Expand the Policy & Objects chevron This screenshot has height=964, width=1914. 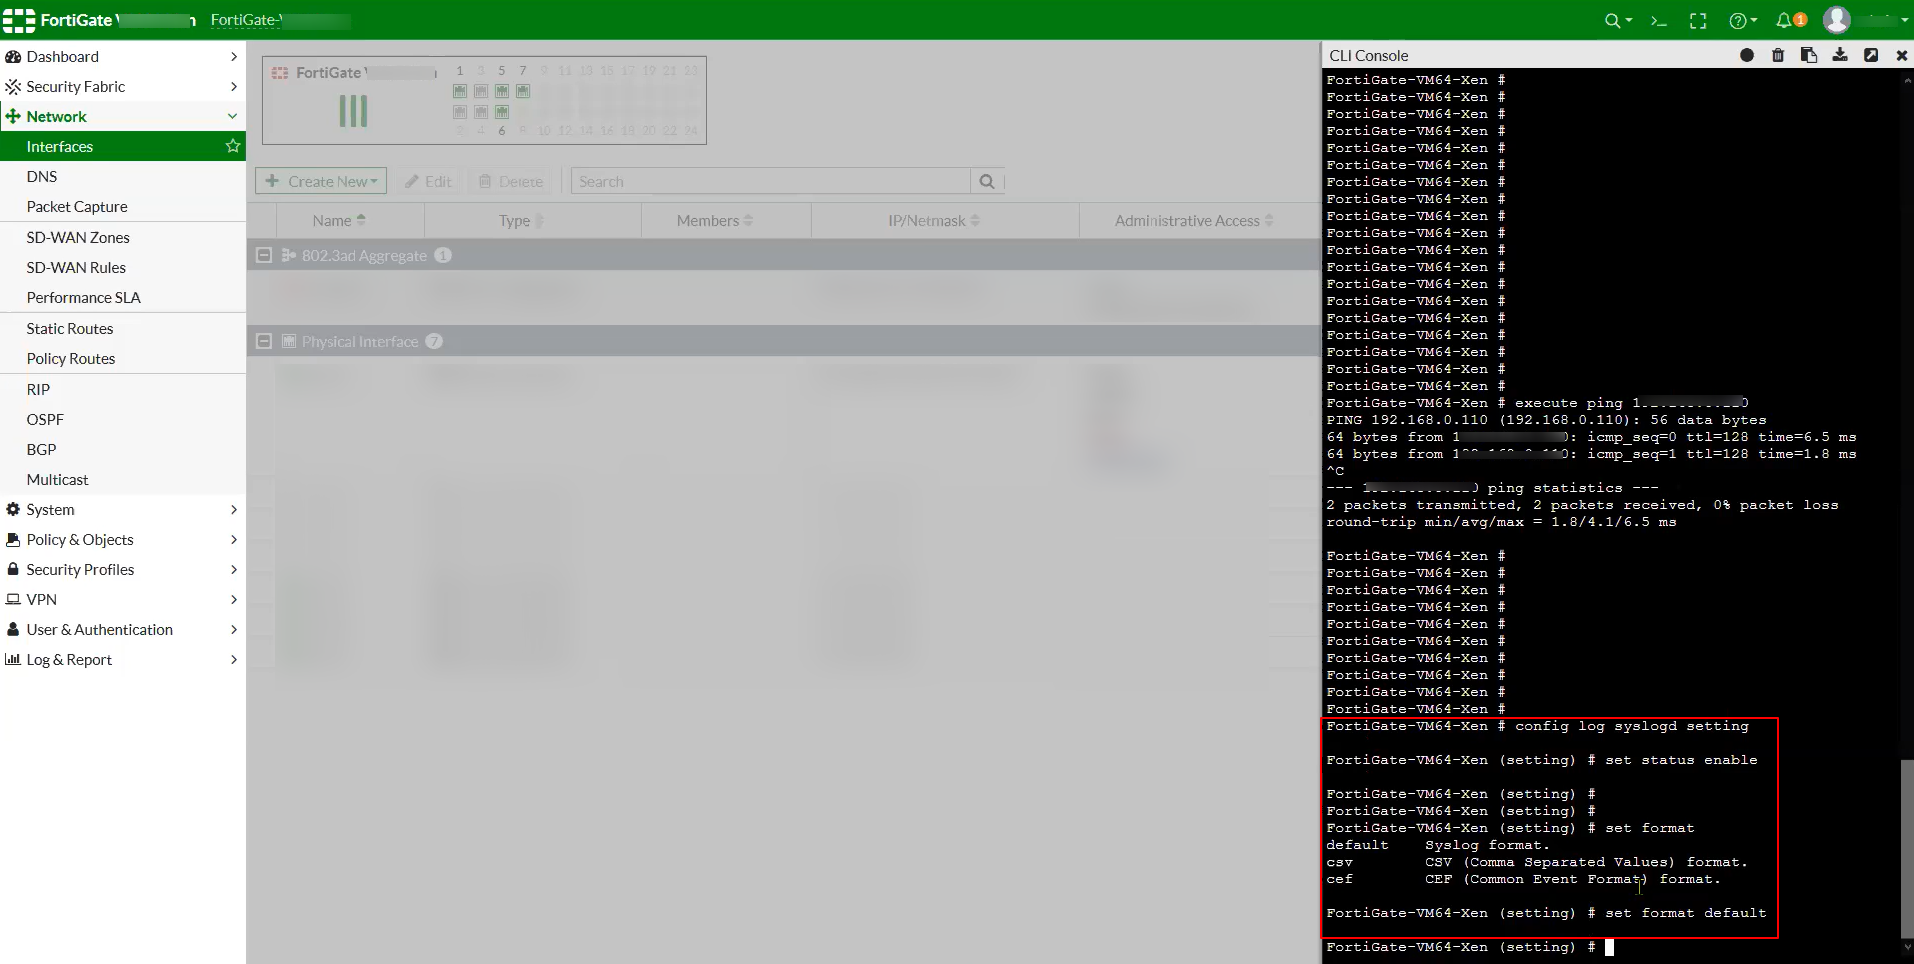click(233, 539)
